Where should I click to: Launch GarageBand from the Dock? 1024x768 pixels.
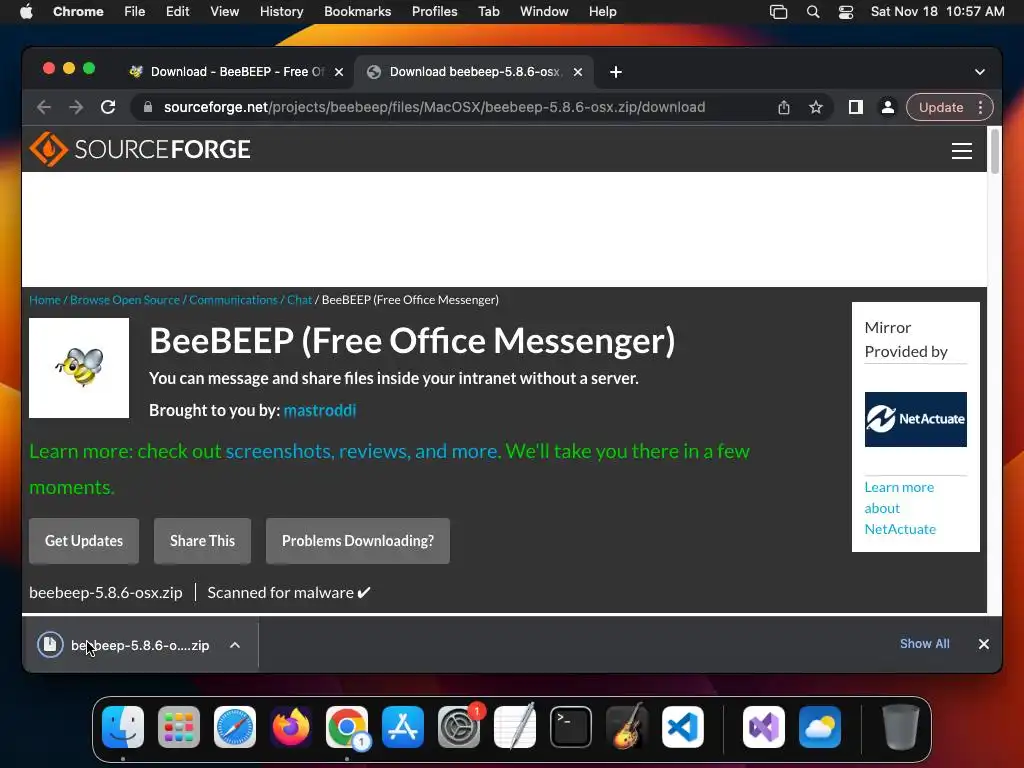(627, 727)
